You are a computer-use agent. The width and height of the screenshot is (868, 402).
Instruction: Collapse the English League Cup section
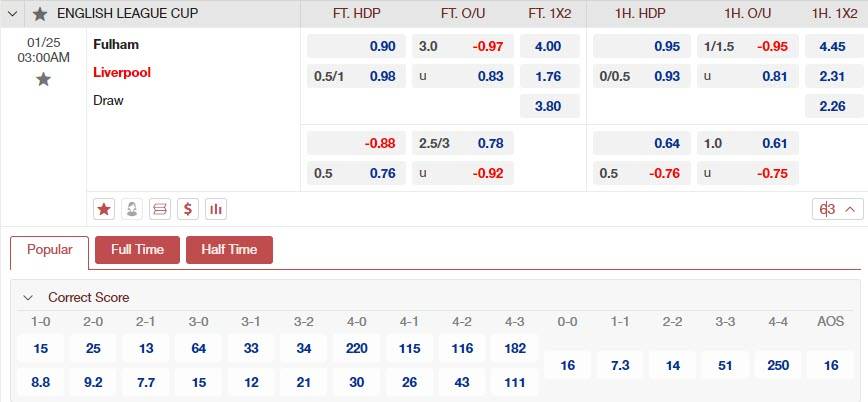tap(13, 14)
